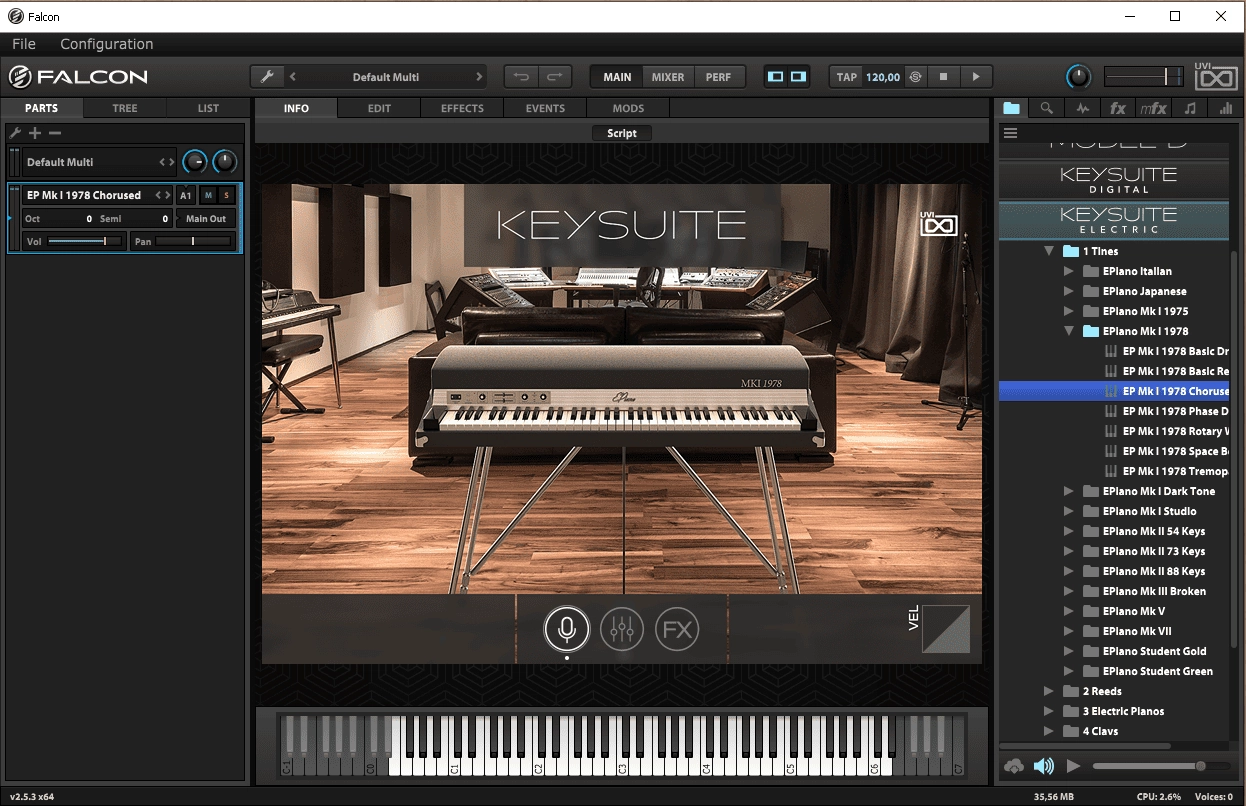Expand the 2 Reeds folder
The image size is (1246, 806).
point(1049,691)
